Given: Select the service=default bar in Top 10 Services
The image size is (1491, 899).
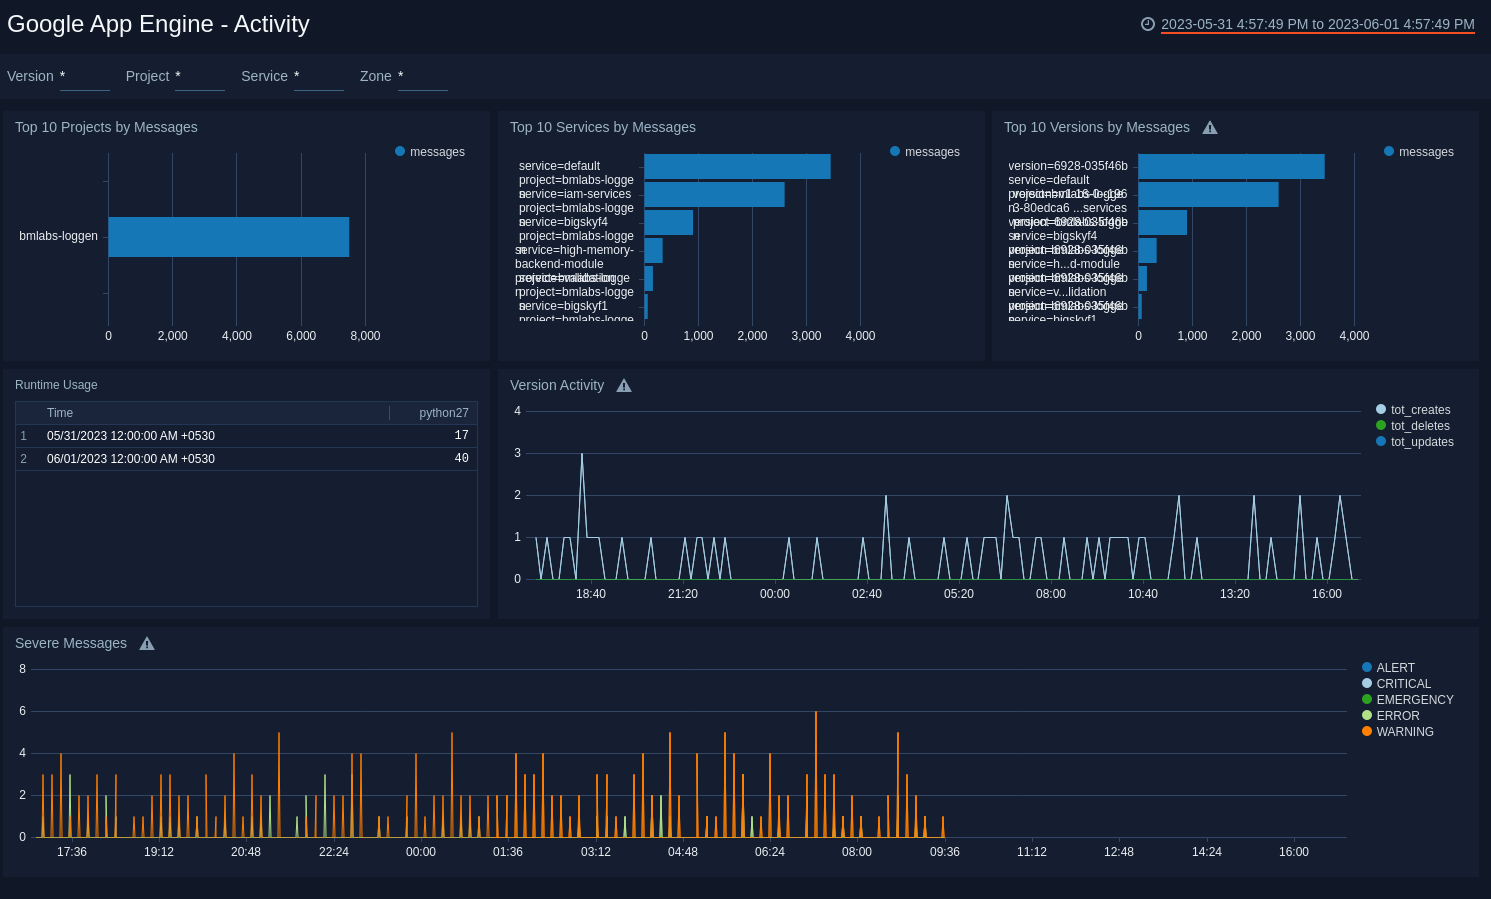Looking at the screenshot, I should point(737,166).
